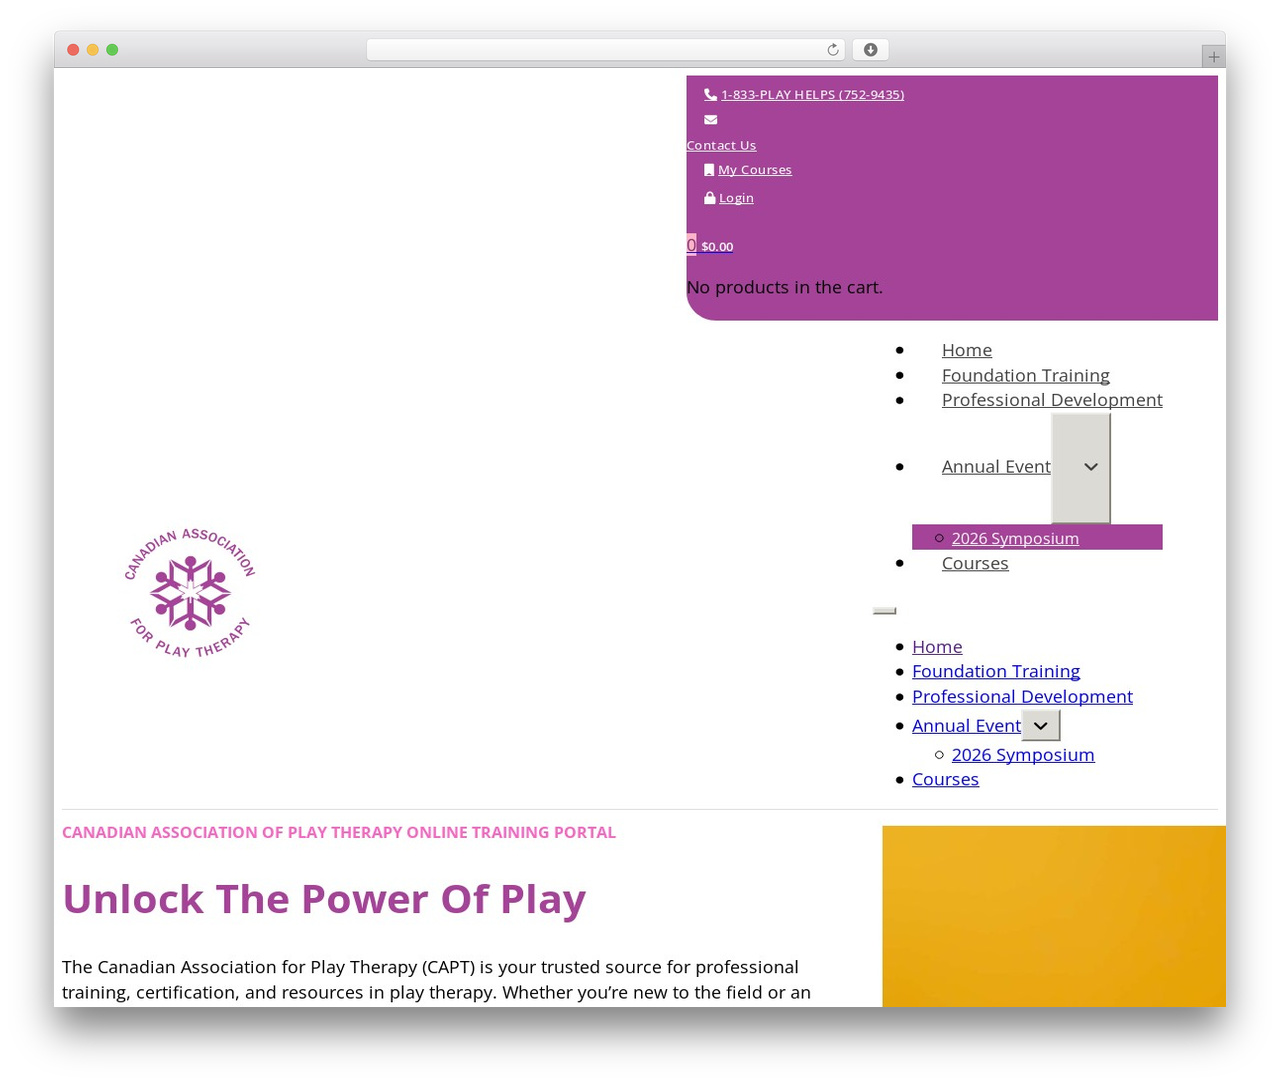Image resolution: width=1280 pixels, height=1084 pixels.
Task: Open Courses in the upper menu
Action: pyautogui.click(x=975, y=563)
